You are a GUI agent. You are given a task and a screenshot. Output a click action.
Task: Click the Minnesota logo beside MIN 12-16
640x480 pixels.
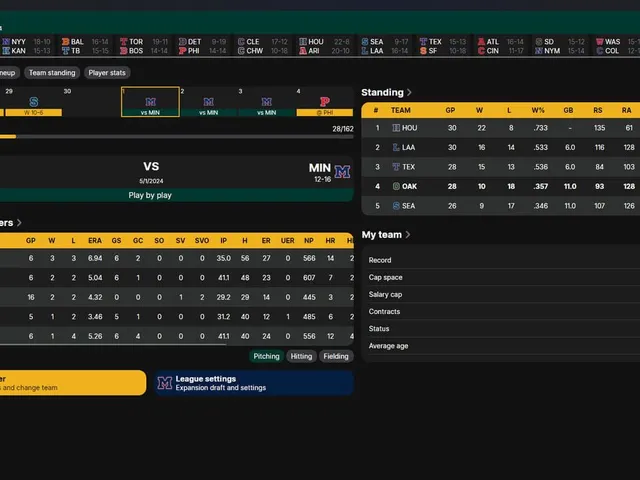(x=342, y=172)
